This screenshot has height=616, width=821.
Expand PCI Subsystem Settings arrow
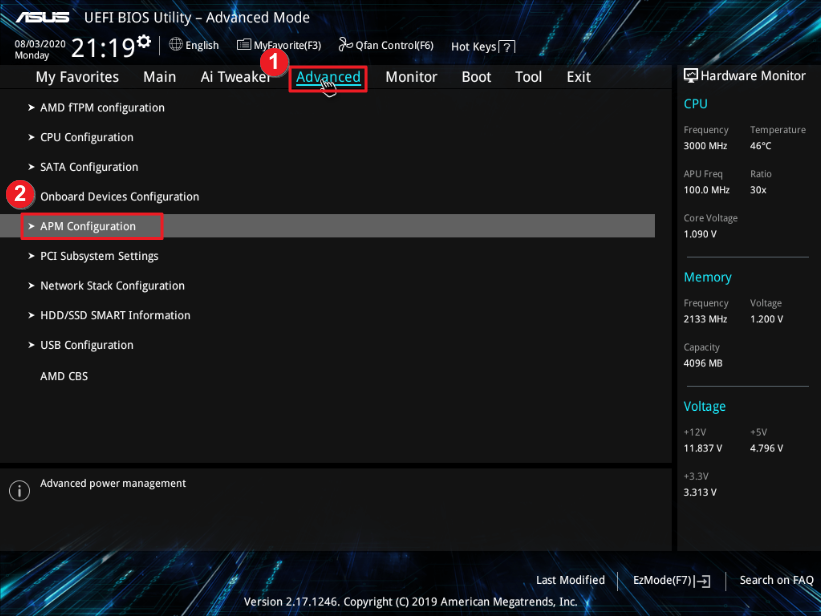(x=31, y=256)
